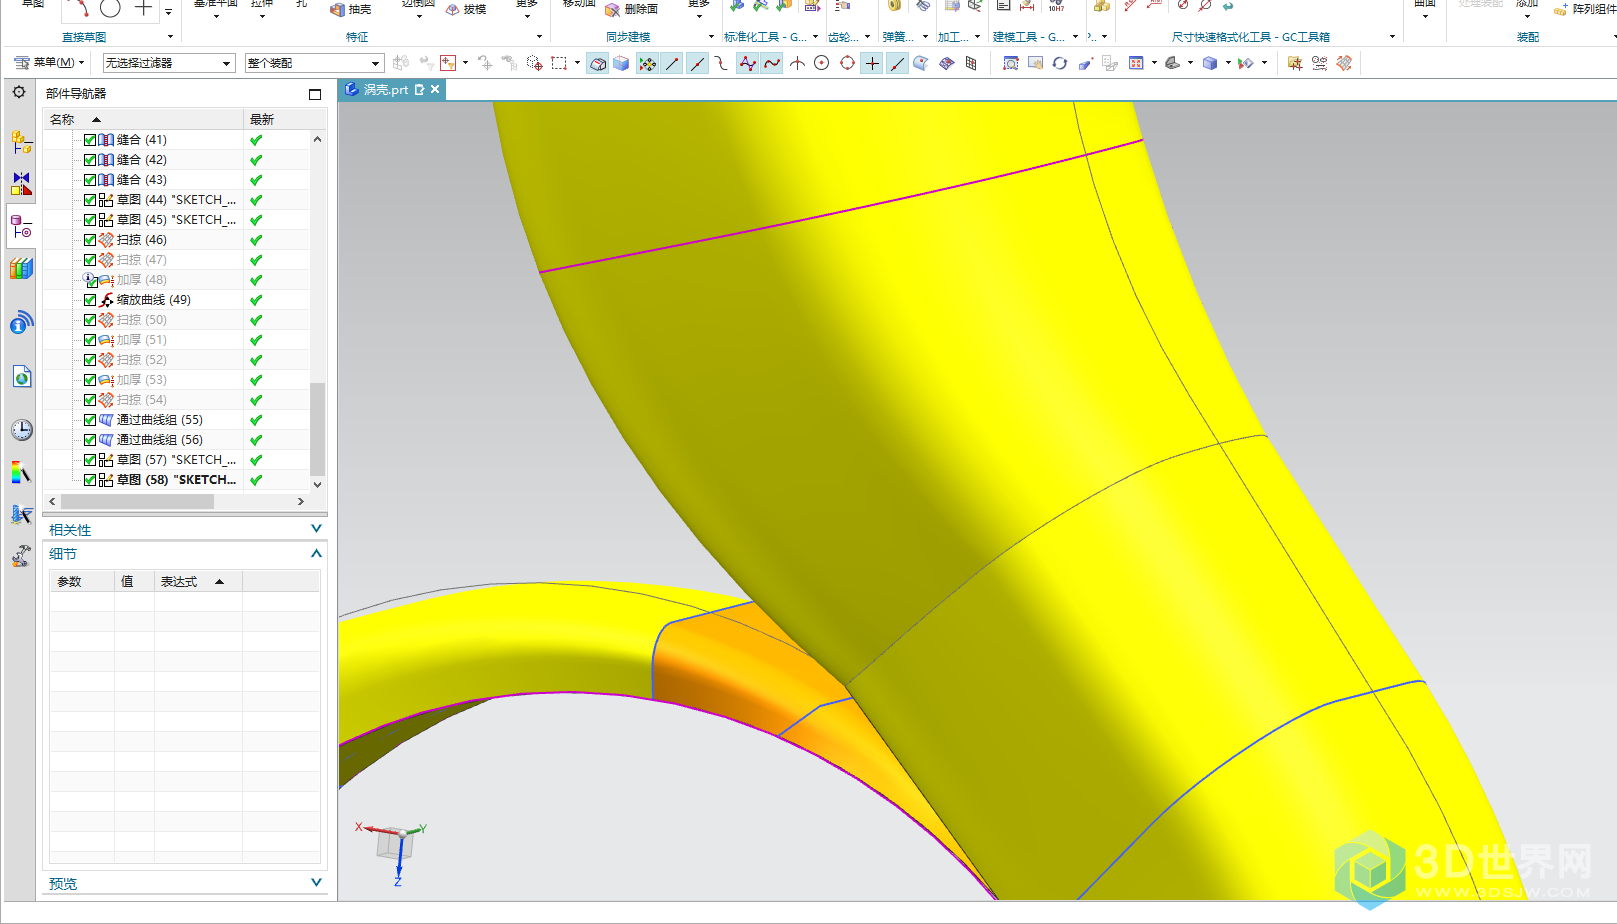
Task: Click the 表达式 details column header
Action: coord(198,581)
